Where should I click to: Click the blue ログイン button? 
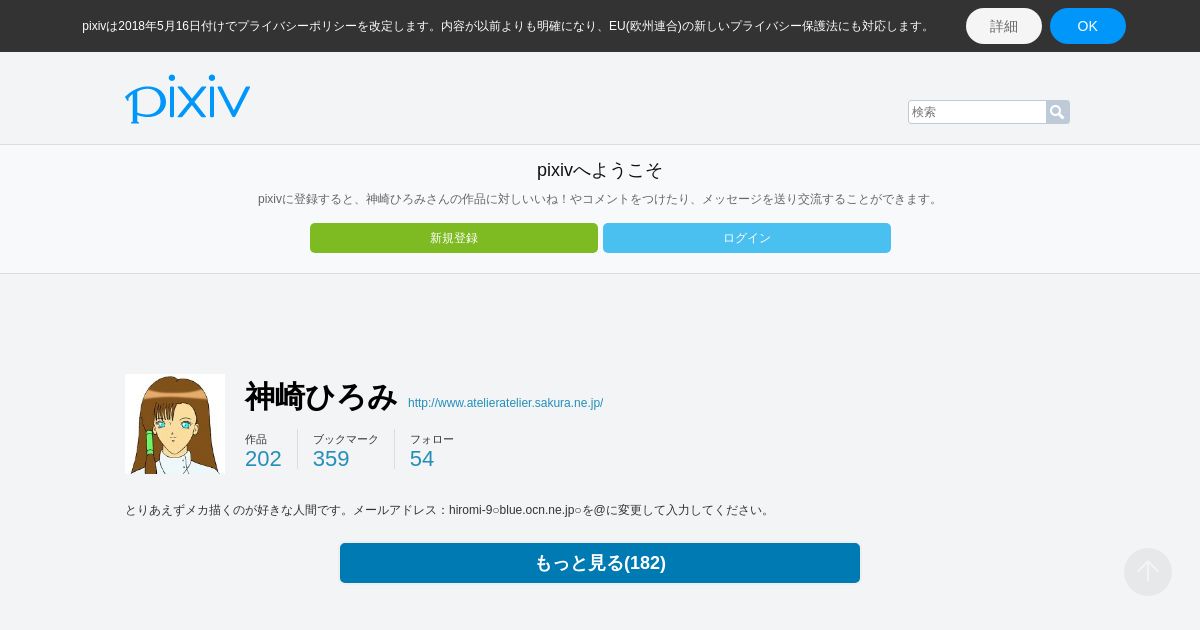tap(747, 238)
